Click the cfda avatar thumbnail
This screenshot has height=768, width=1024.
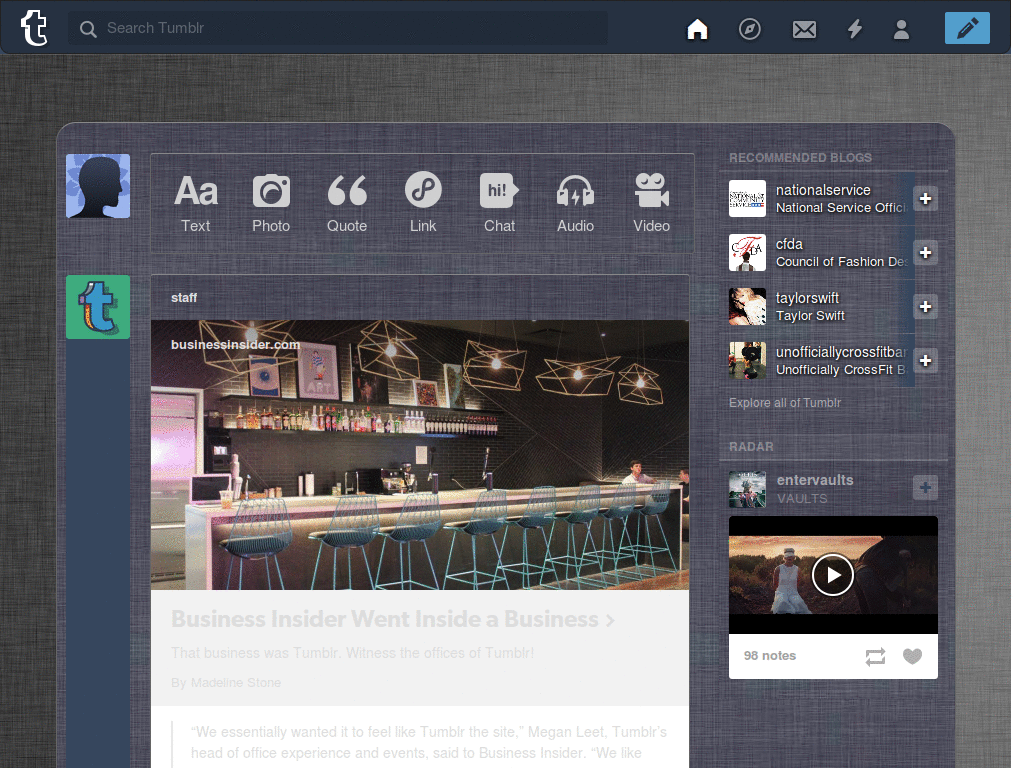click(x=747, y=253)
